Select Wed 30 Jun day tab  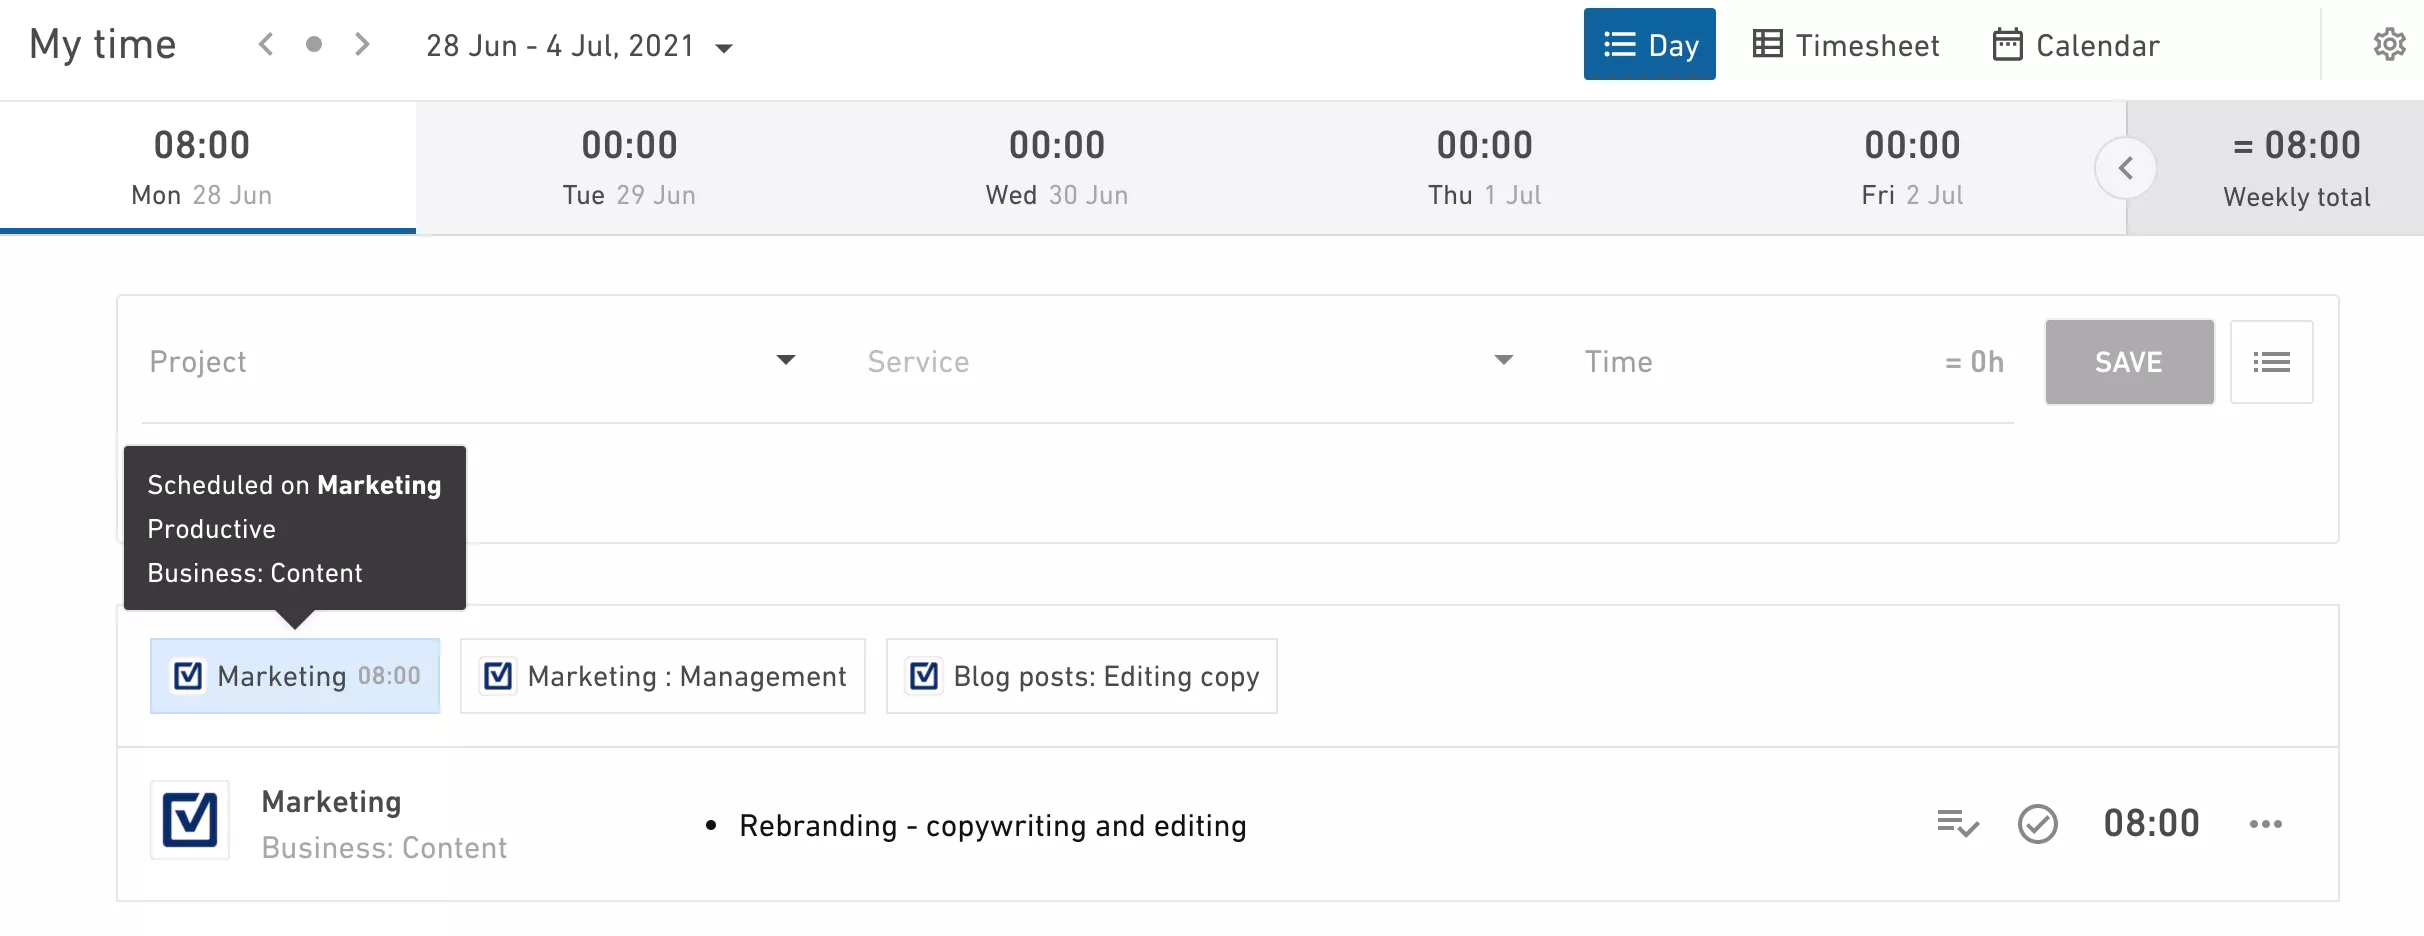point(1057,167)
